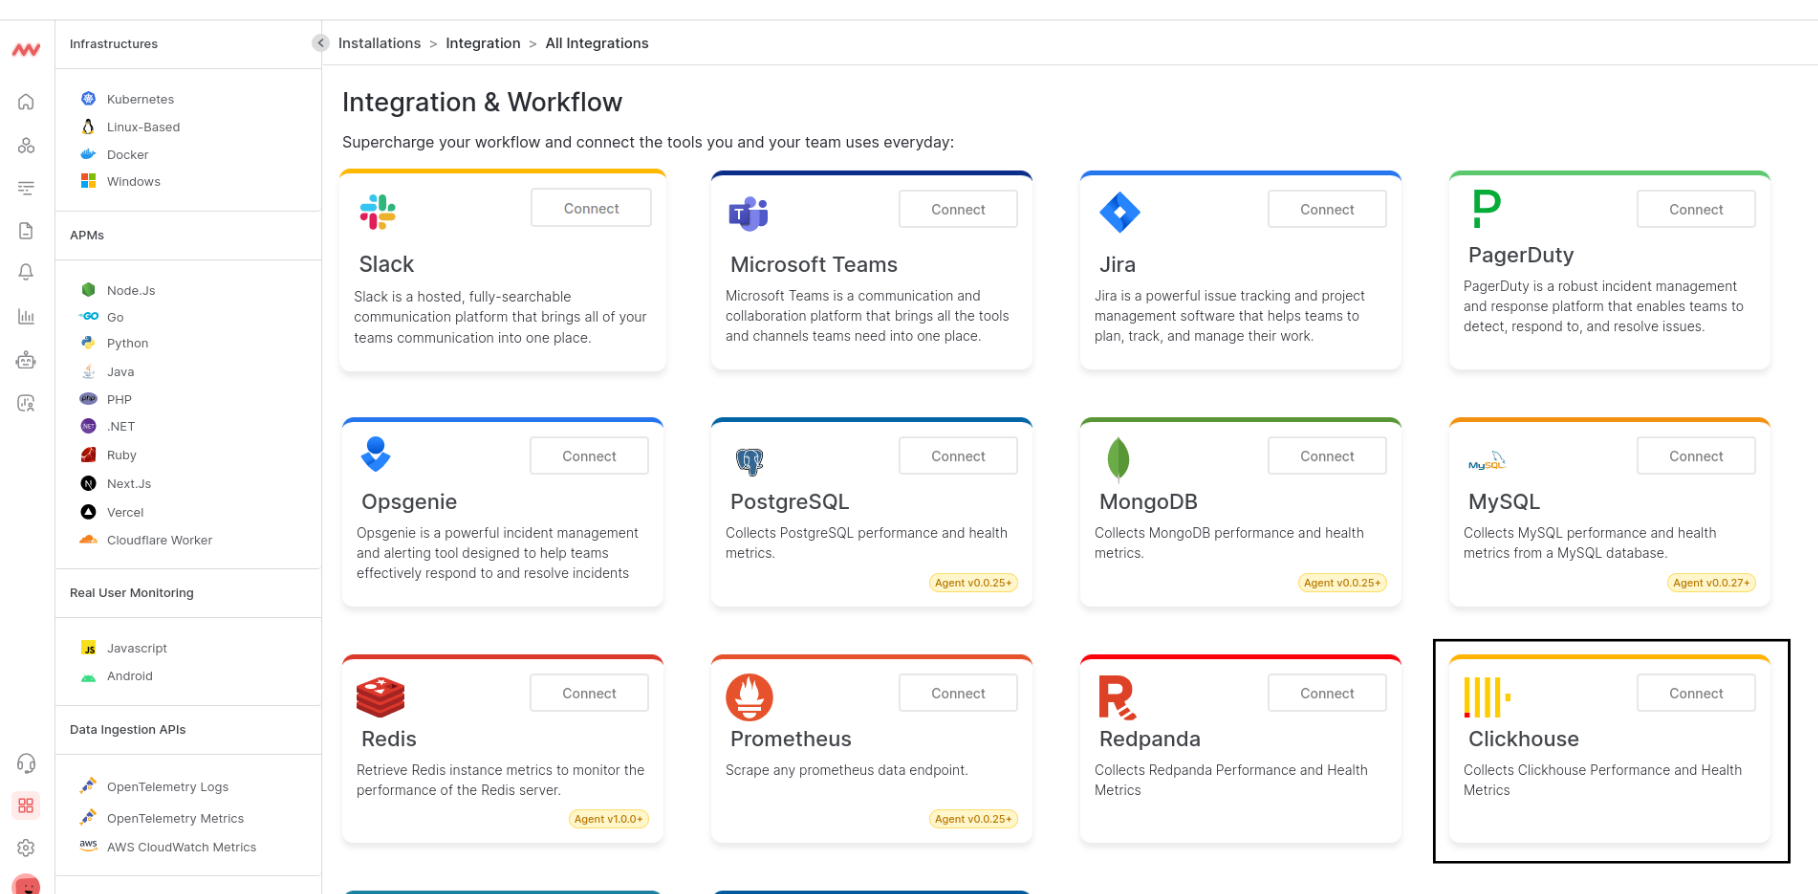Viewport: 1818px width, 894px height.
Task: Click the MySQL dolphin logo
Action: point(1486,461)
